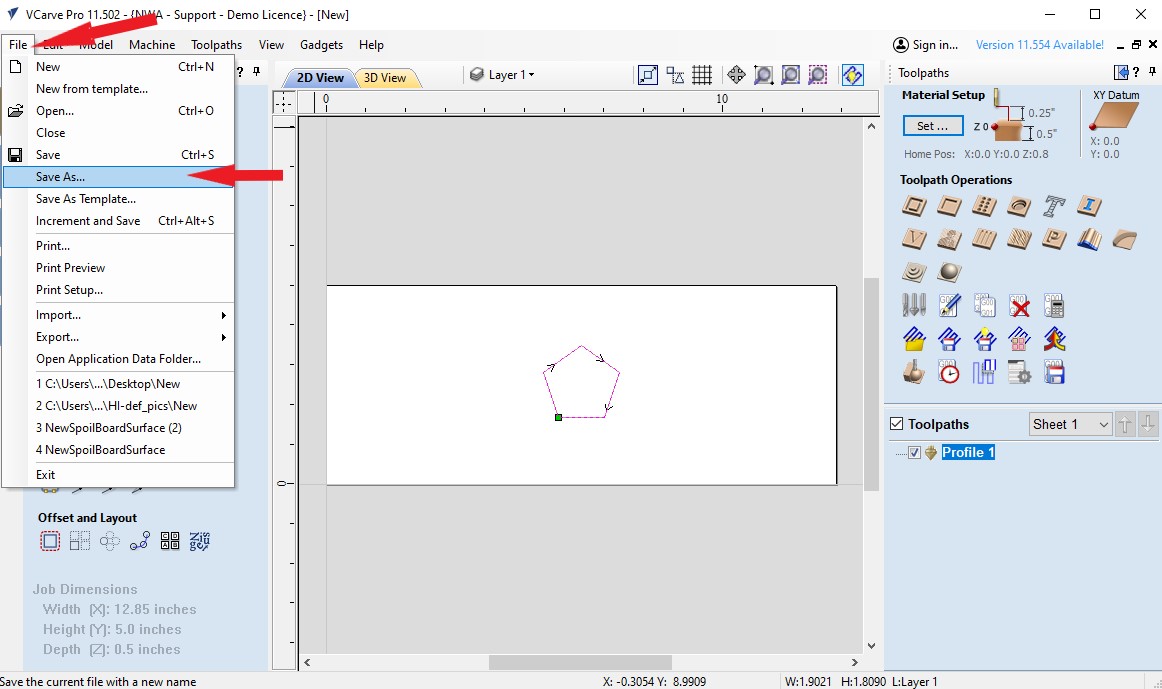
Task: Click the snap-to-grid toolbar icon
Action: (x=702, y=75)
